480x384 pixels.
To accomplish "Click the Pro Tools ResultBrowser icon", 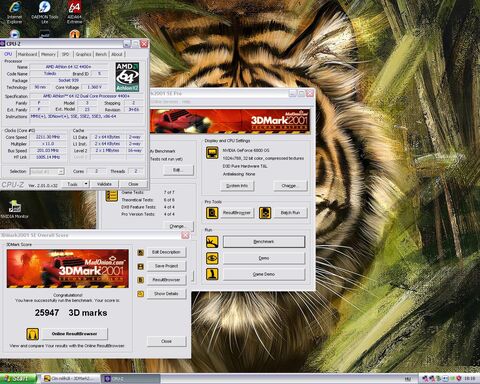I will point(212,213).
